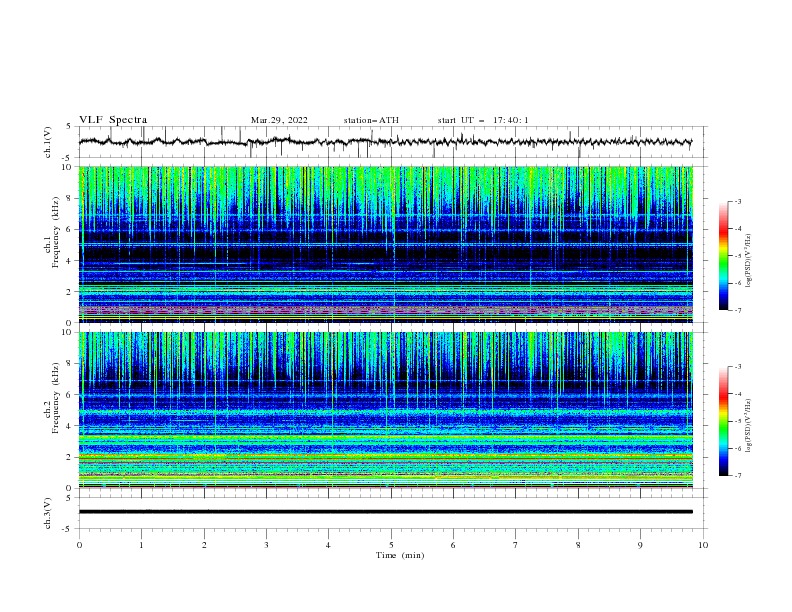This screenshot has height=612, width=792.
Task: Click the "VLF Spectra" title text
Action: coord(113,120)
